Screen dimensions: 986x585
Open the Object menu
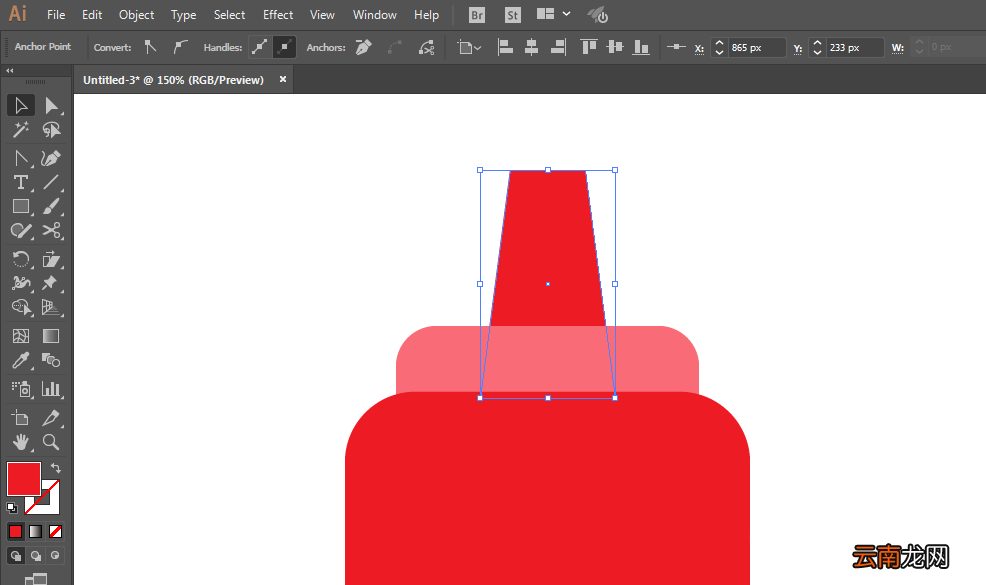[136, 14]
